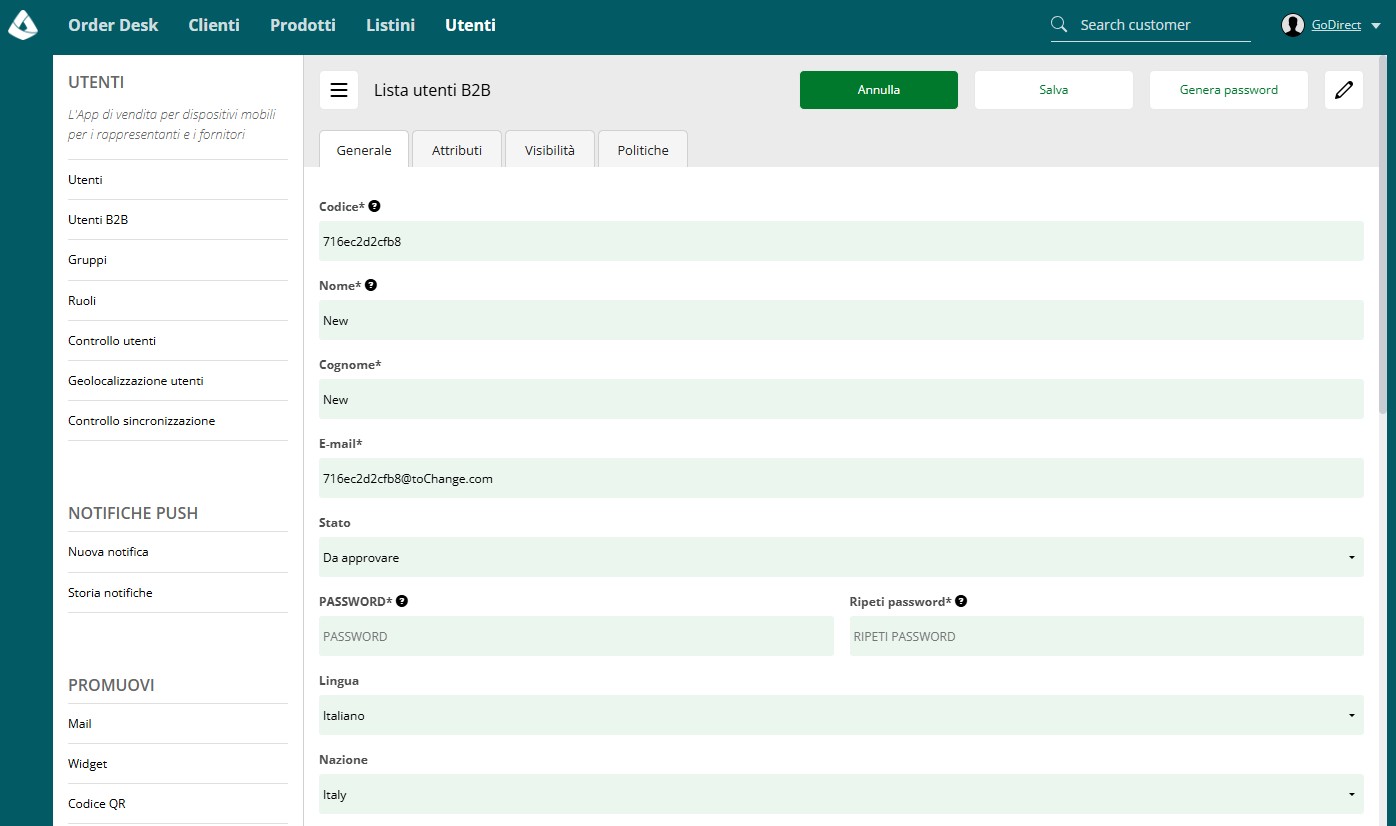This screenshot has height=826, width=1396.
Task: Click the Nome input field
Action: (x=841, y=320)
